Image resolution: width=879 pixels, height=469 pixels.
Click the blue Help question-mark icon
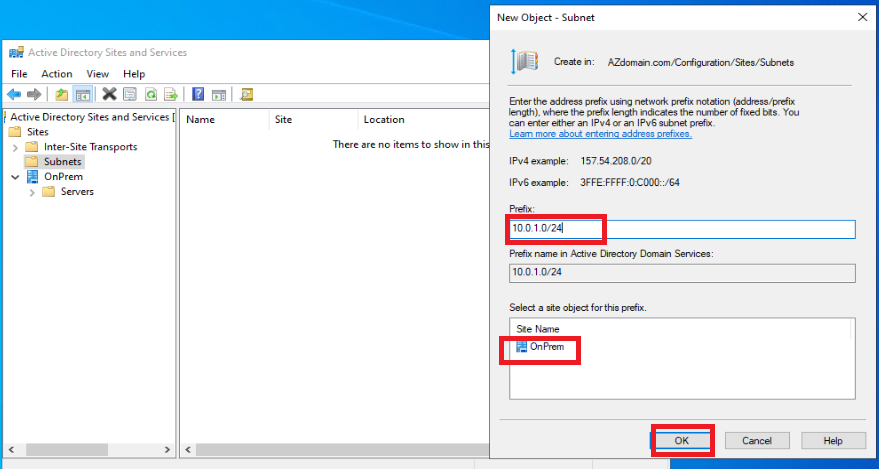[198, 94]
